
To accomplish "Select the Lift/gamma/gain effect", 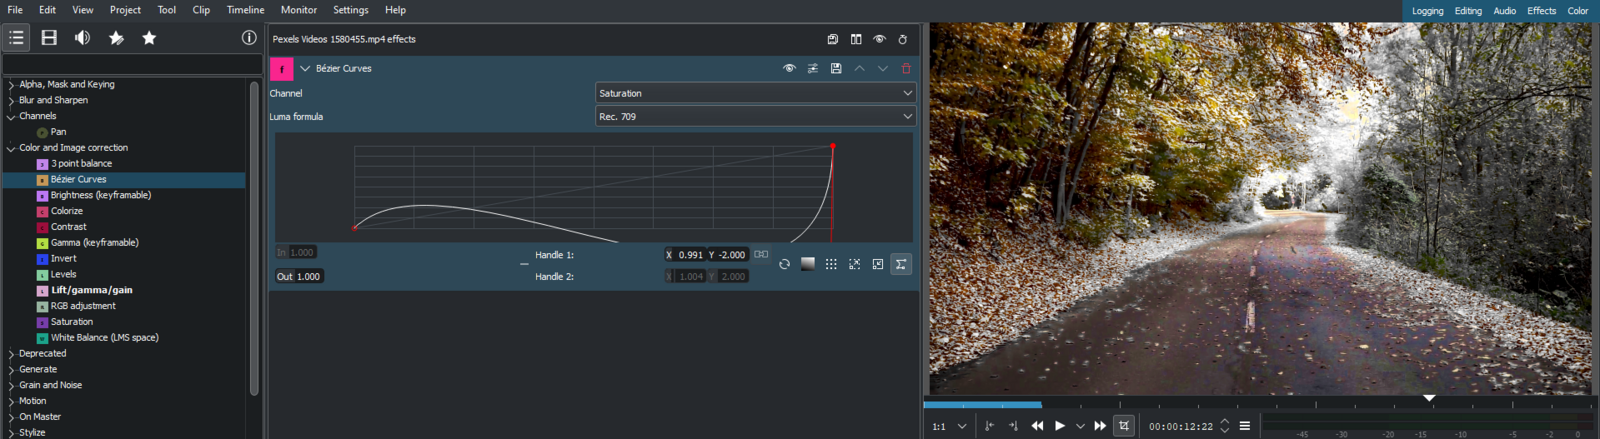I will click(x=91, y=290).
